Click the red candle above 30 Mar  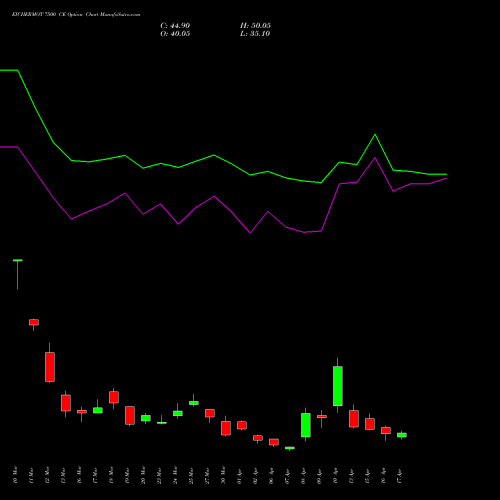(226, 428)
